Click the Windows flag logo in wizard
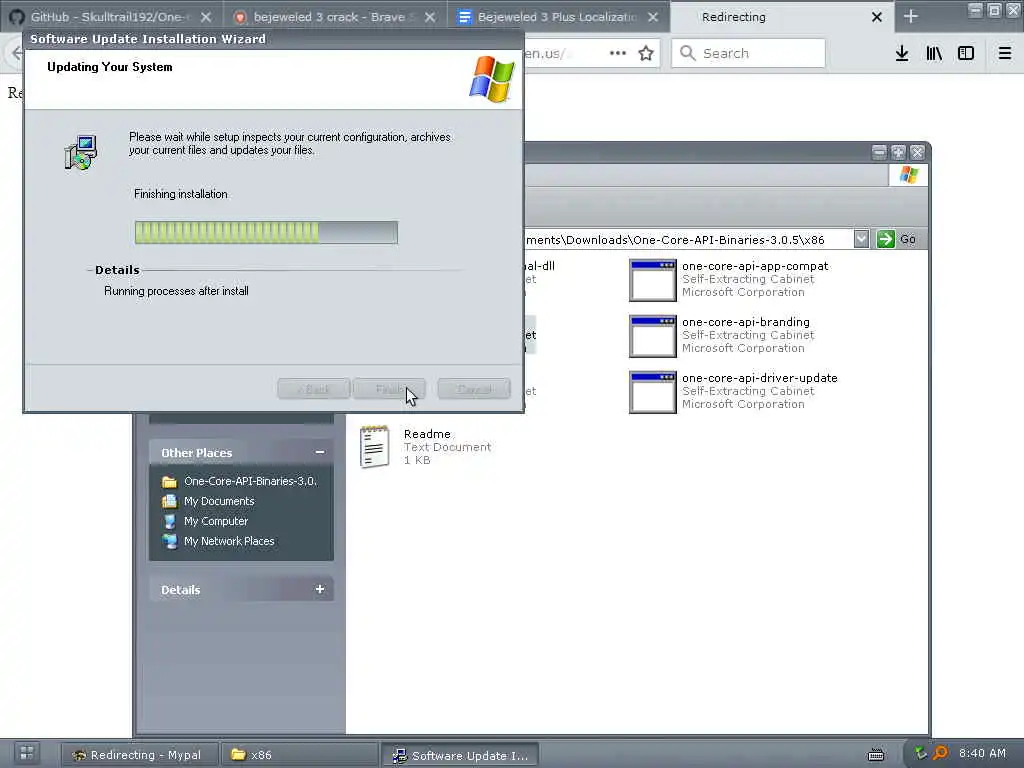The height and width of the screenshot is (768, 1024). click(492, 79)
